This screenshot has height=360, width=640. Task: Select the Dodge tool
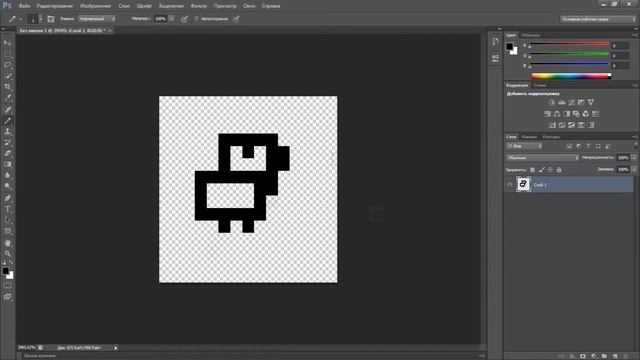point(7,187)
